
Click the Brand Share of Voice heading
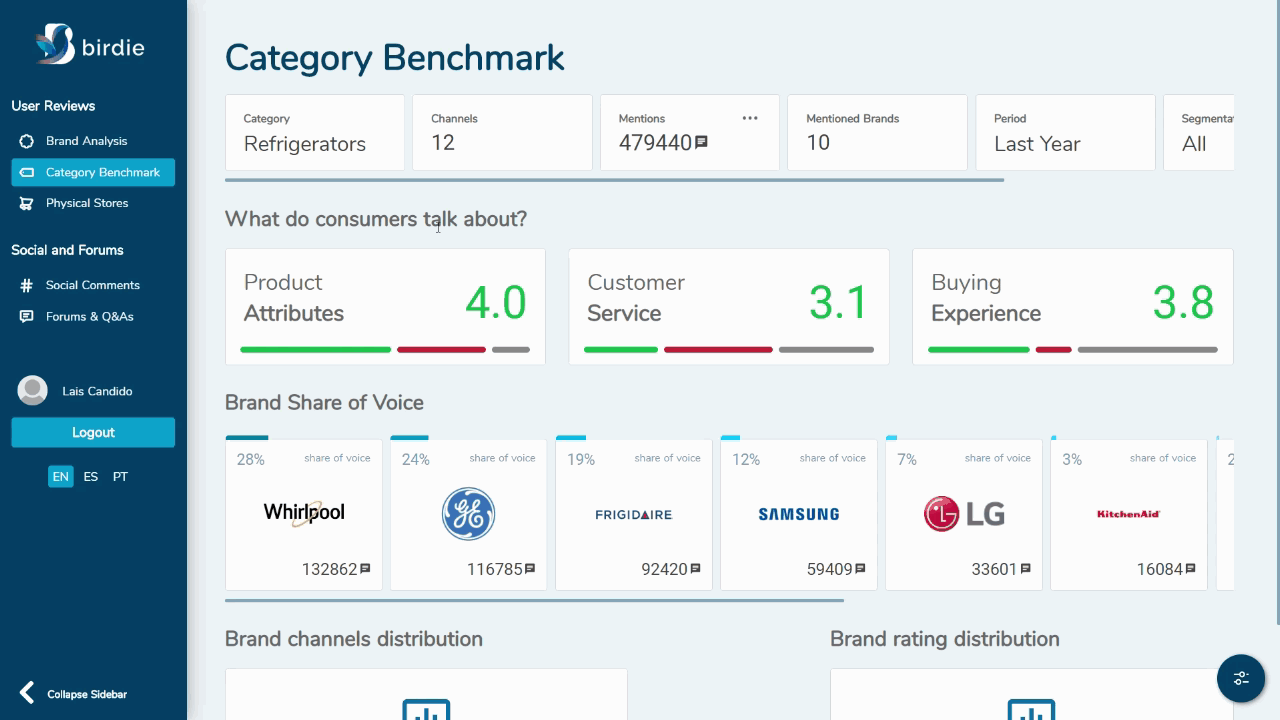pyautogui.click(x=324, y=402)
